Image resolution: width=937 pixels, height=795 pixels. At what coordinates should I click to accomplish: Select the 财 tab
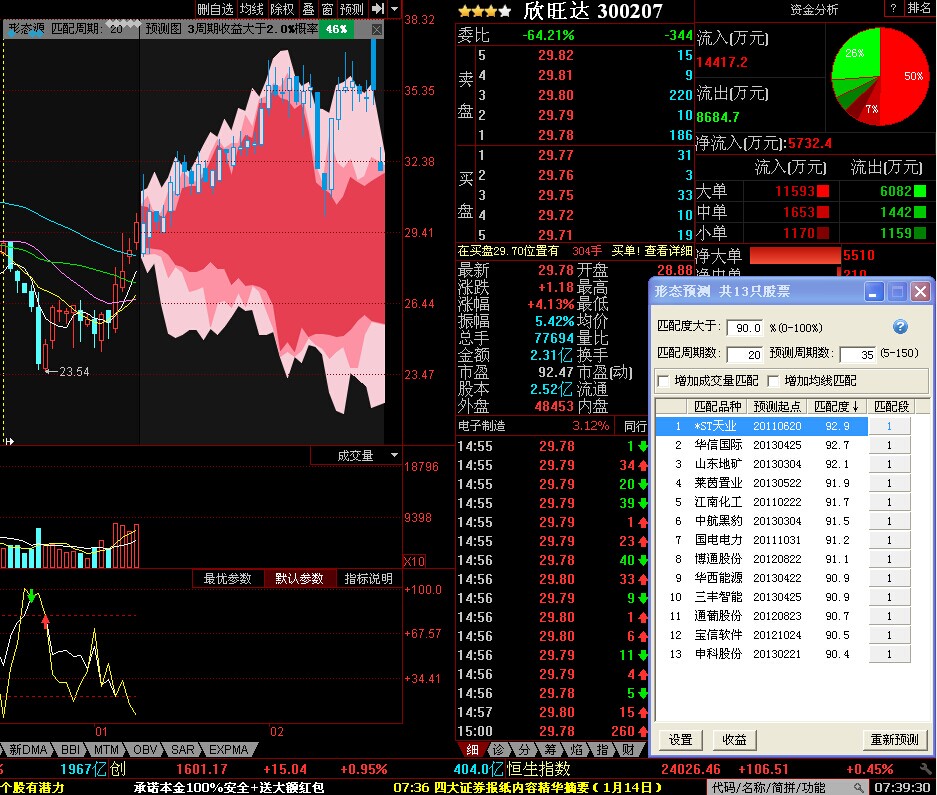628,750
